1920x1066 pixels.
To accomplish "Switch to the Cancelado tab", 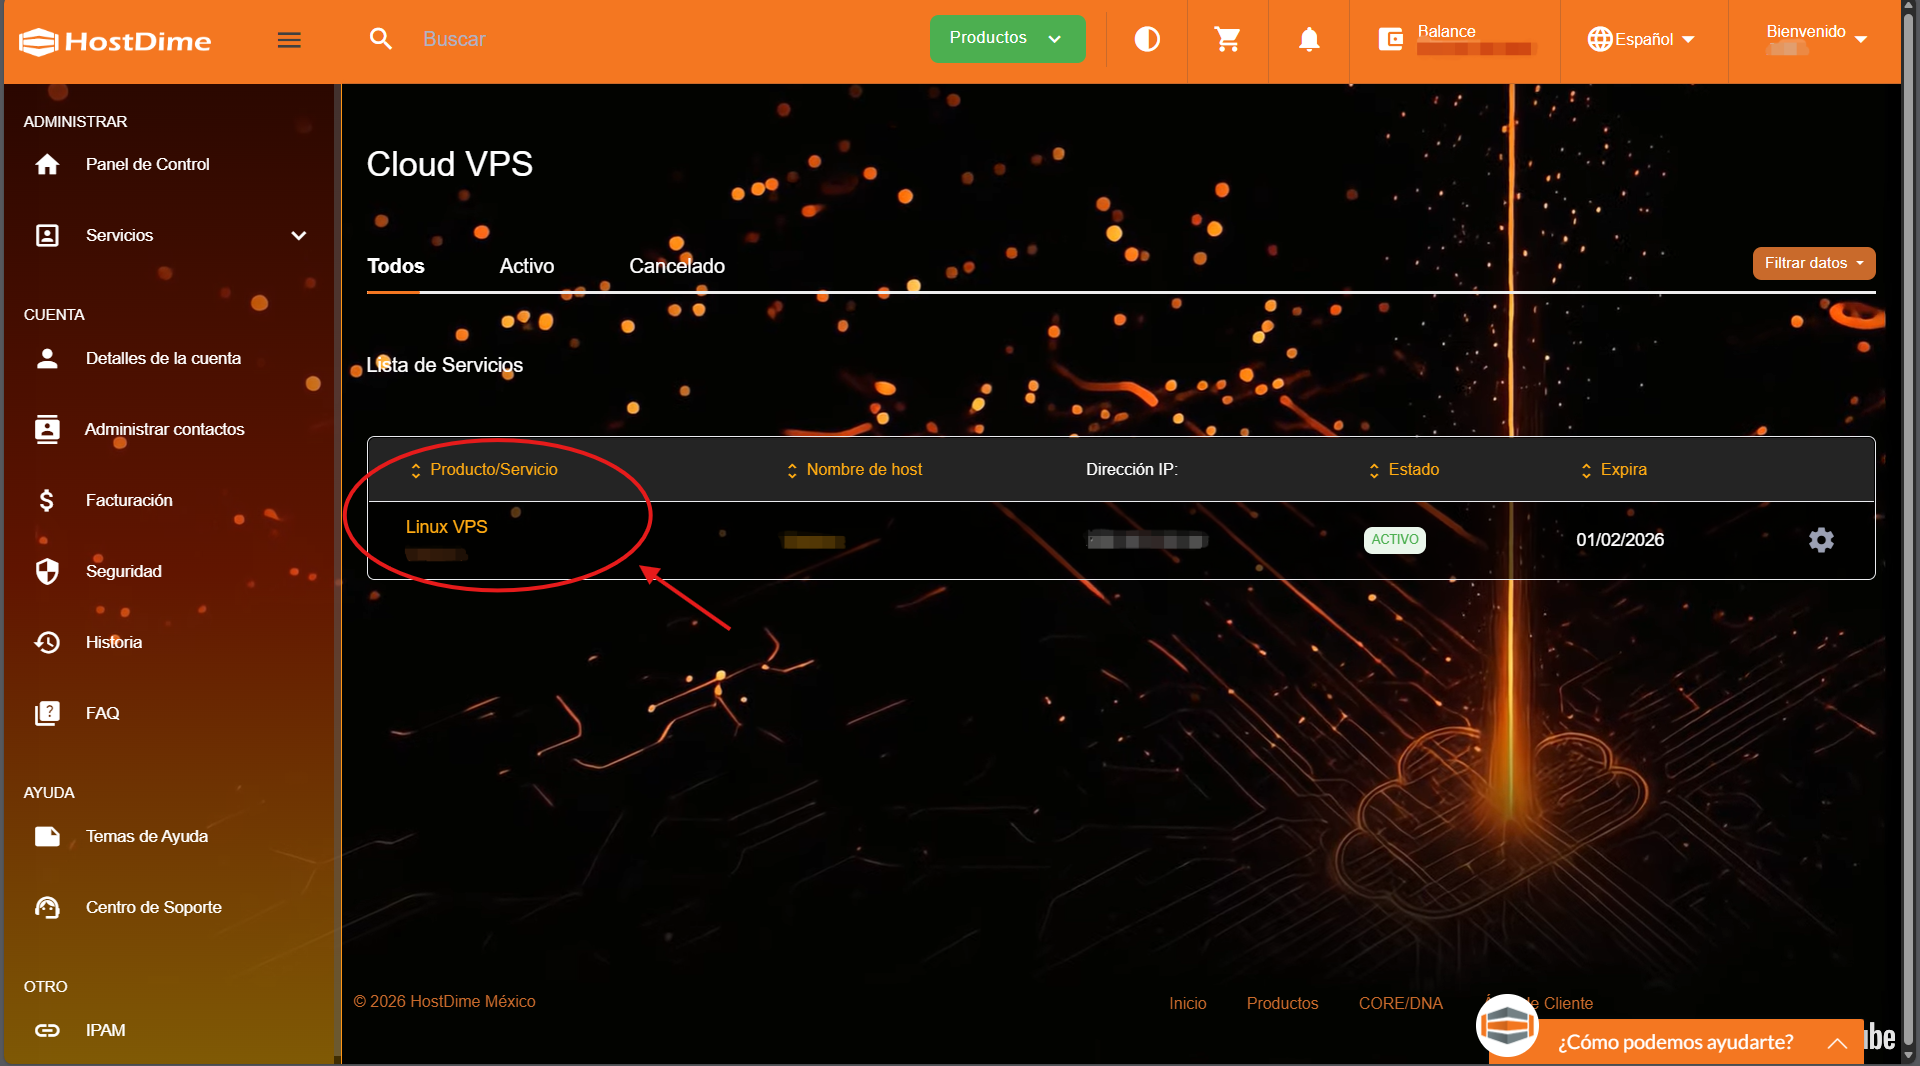I will [x=676, y=266].
